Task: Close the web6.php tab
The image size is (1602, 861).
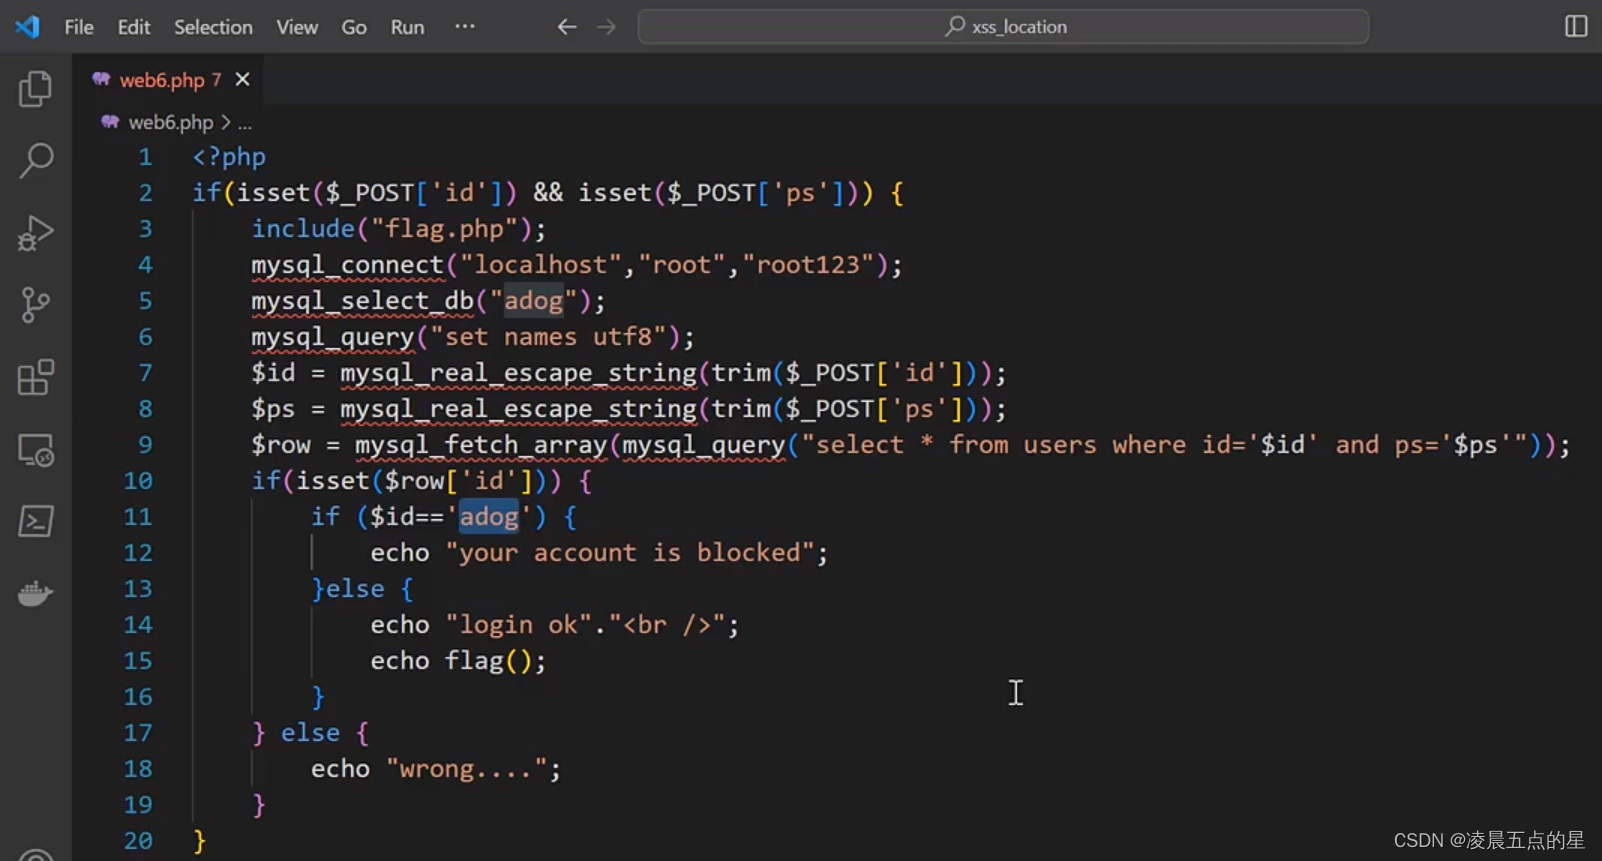Action: point(242,80)
